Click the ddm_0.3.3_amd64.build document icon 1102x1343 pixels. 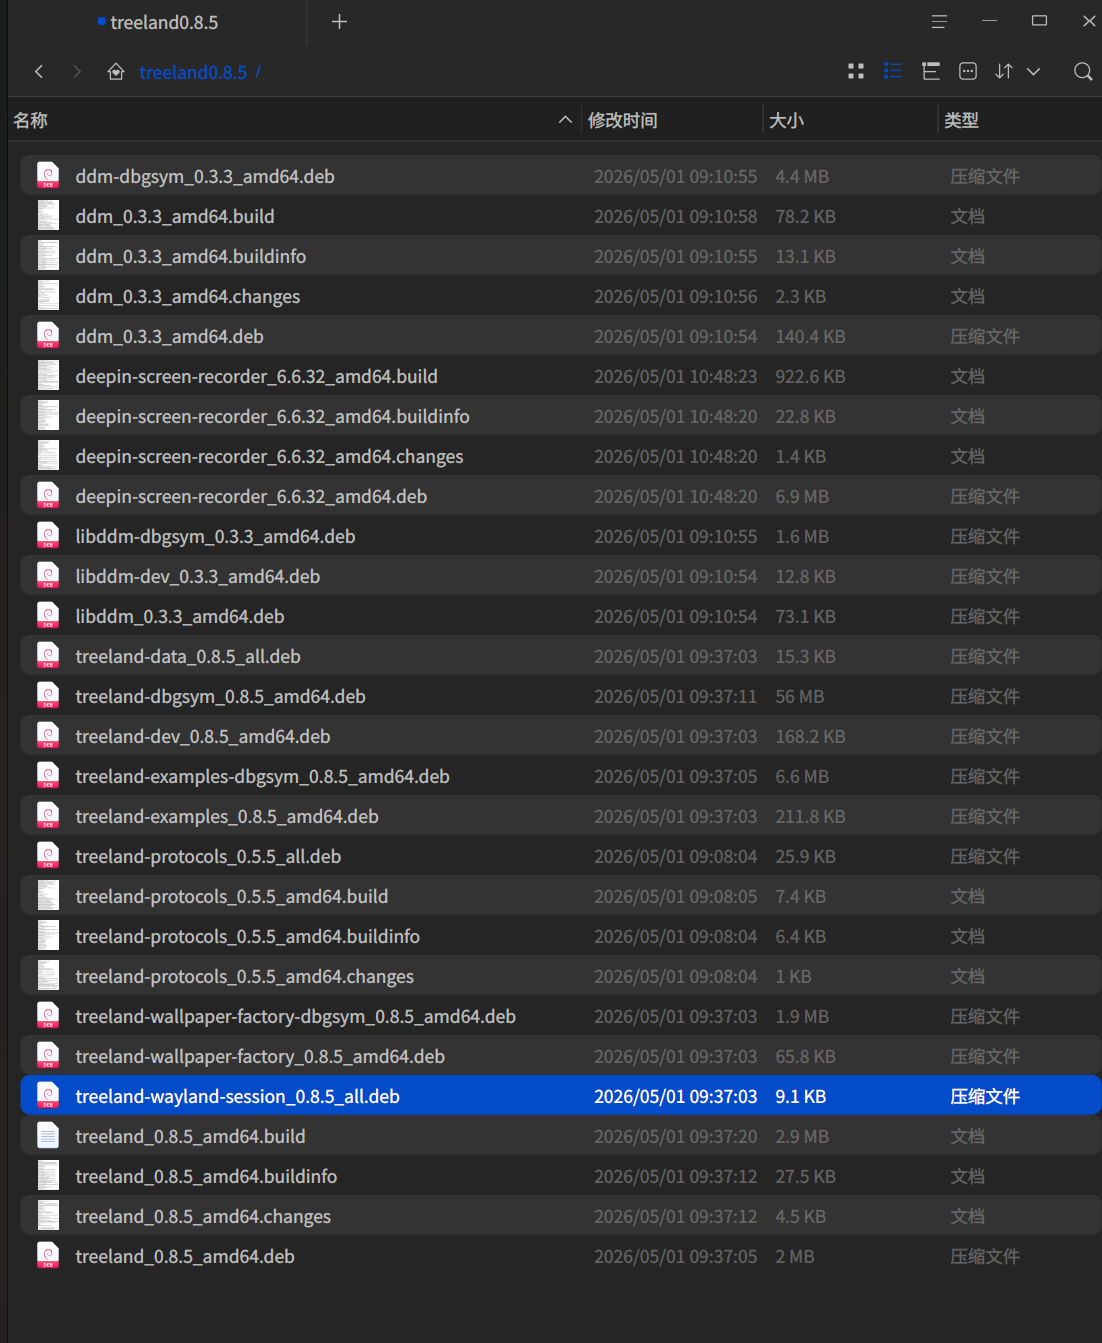click(48, 215)
